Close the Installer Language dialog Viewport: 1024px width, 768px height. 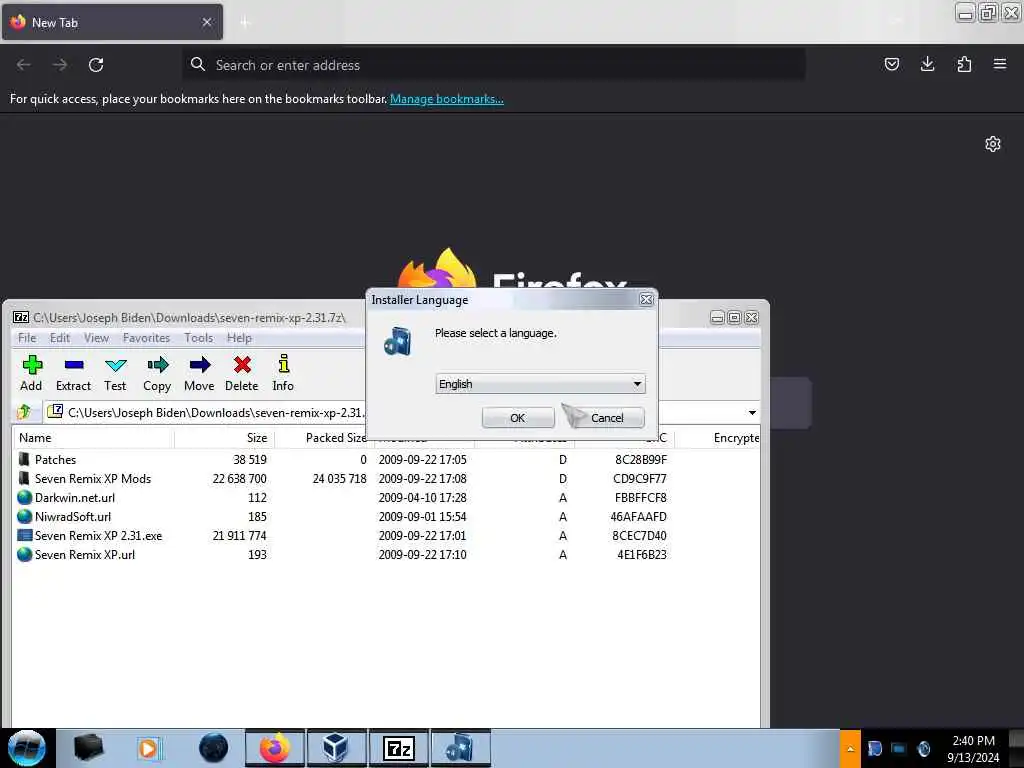tap(646, 299)
